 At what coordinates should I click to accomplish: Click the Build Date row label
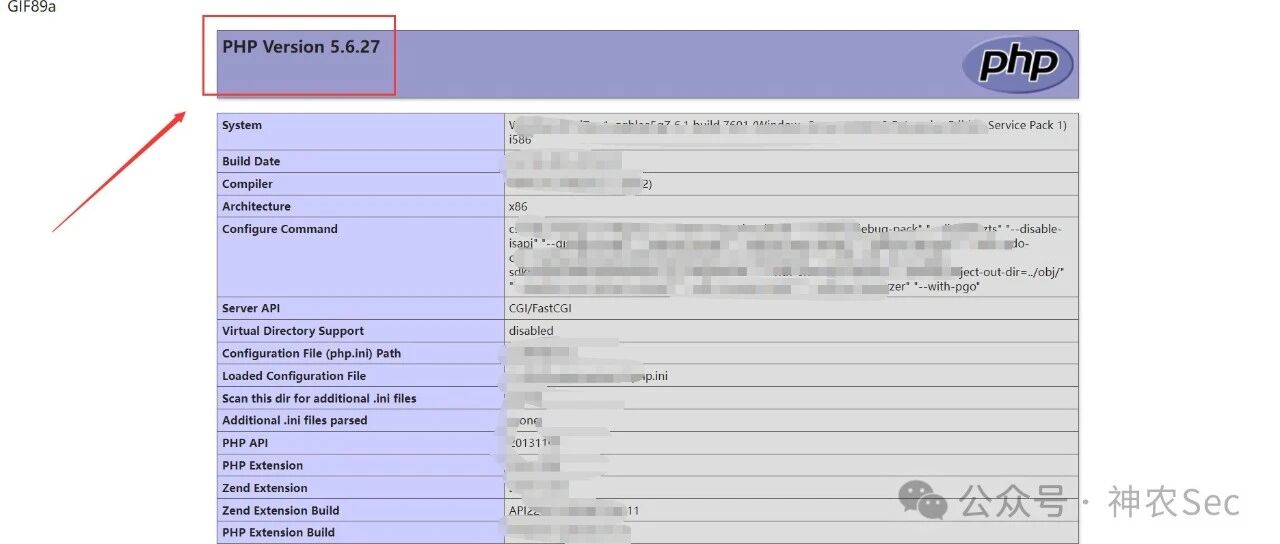251,161
